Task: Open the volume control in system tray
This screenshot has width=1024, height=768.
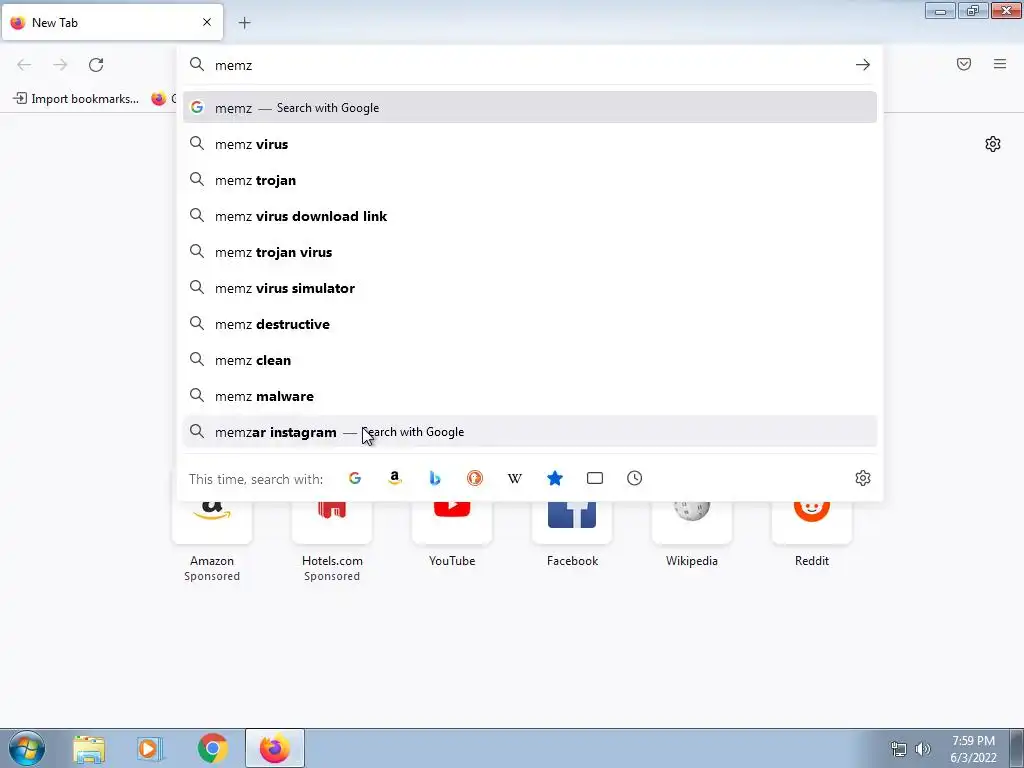Action: coord(923,749)
